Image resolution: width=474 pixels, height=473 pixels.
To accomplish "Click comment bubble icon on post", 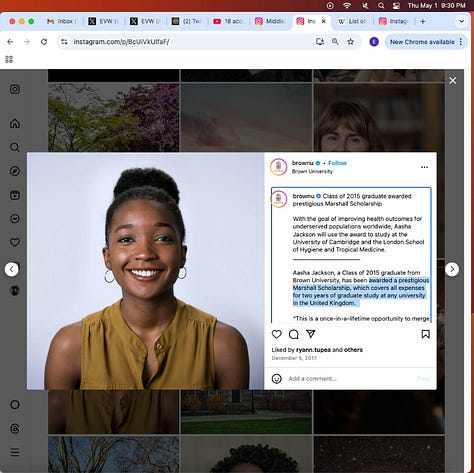I will (x=294, y=334).
